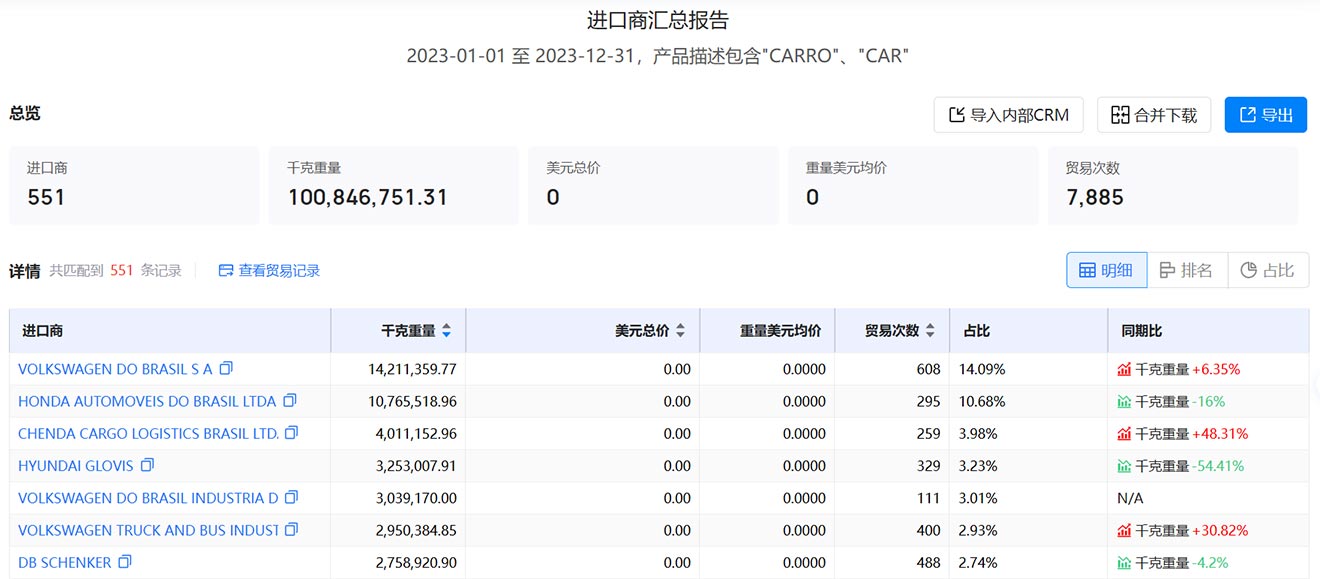Switch to the 占比 share view
1320x579 pixels.
[x=1268, y=270]
